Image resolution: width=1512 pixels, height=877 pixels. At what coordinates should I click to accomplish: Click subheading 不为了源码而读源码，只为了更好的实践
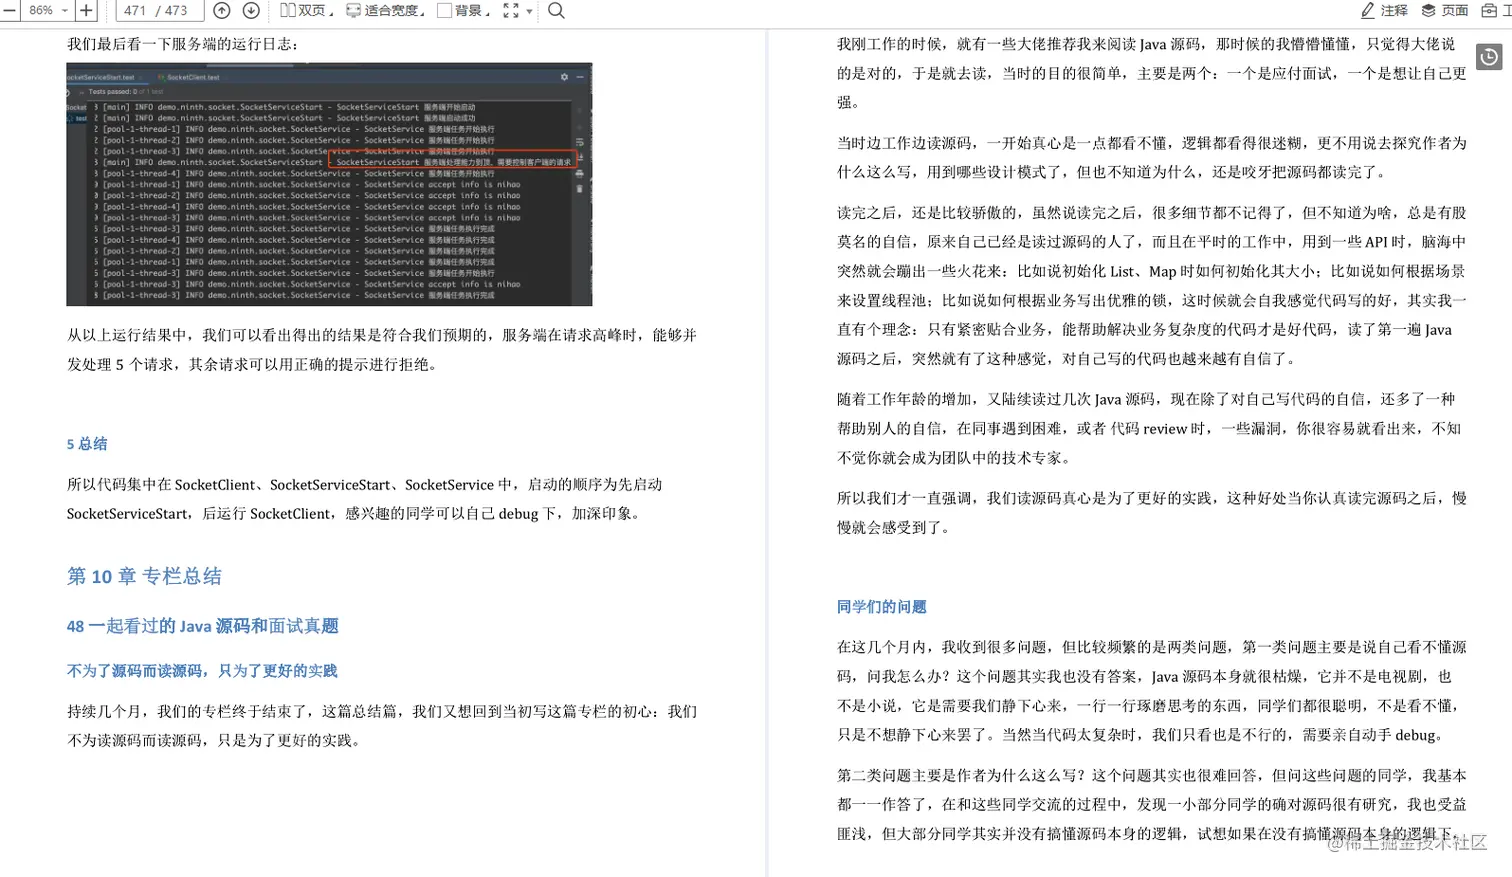pos(202,671)
